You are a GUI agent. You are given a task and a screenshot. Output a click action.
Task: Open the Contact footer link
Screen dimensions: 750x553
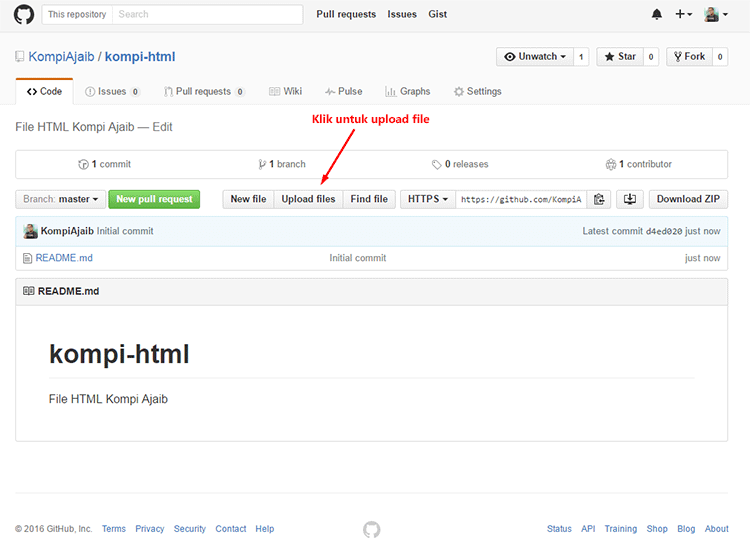[231, 529]
